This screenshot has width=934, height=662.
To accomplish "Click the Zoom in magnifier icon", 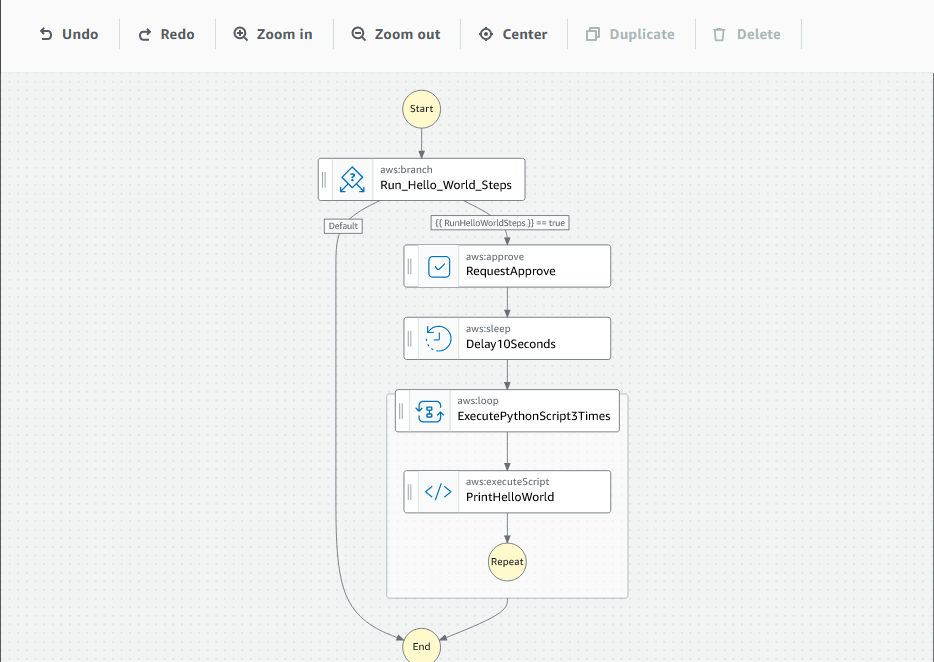I will click(240, 33).
